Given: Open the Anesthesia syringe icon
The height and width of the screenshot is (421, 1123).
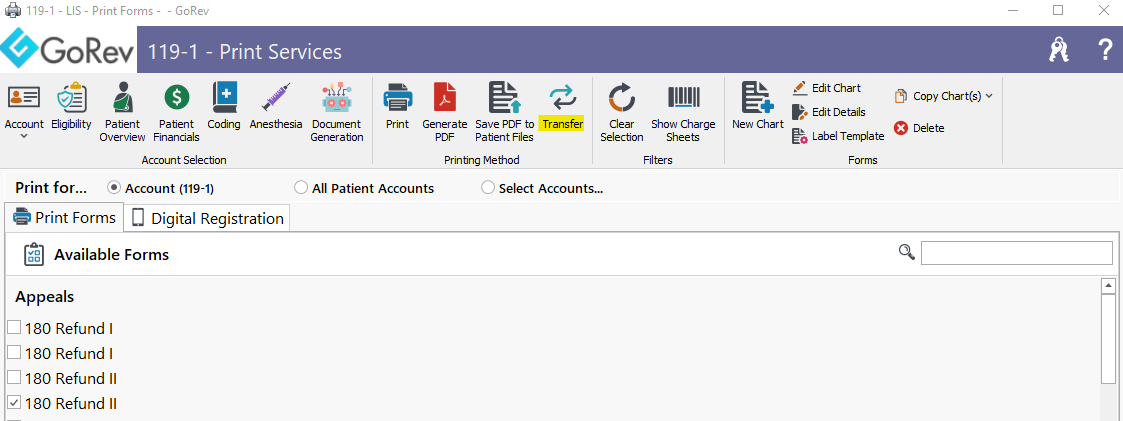Looking at the screenshot, I should pos(276,97).
